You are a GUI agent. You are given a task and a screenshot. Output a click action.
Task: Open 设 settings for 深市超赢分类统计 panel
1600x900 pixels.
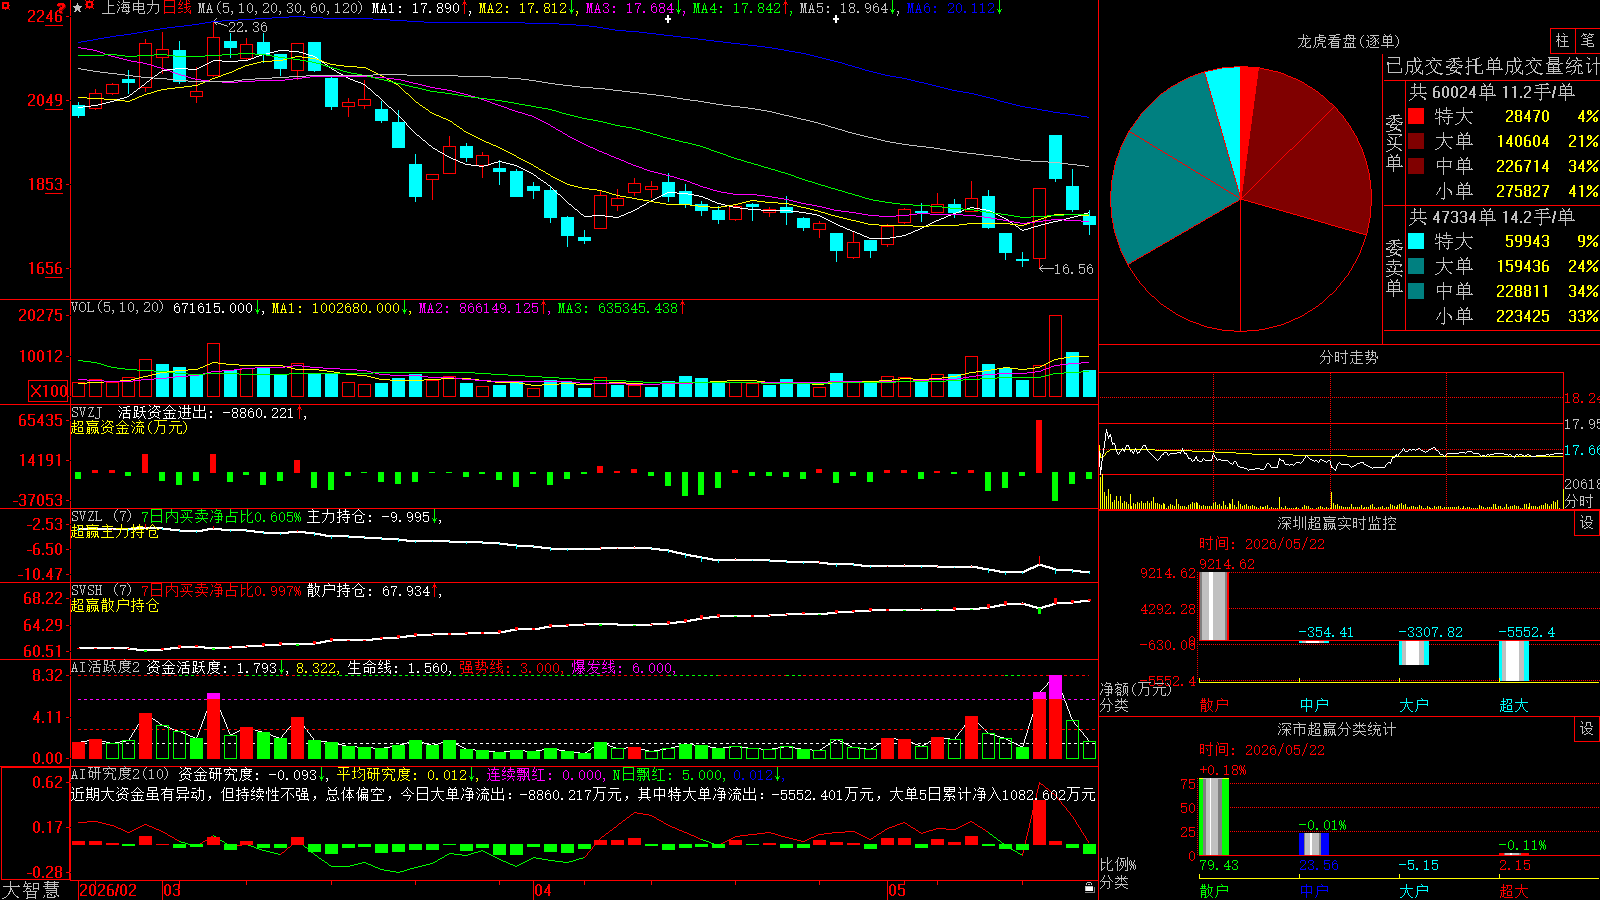pos(1587,729)
